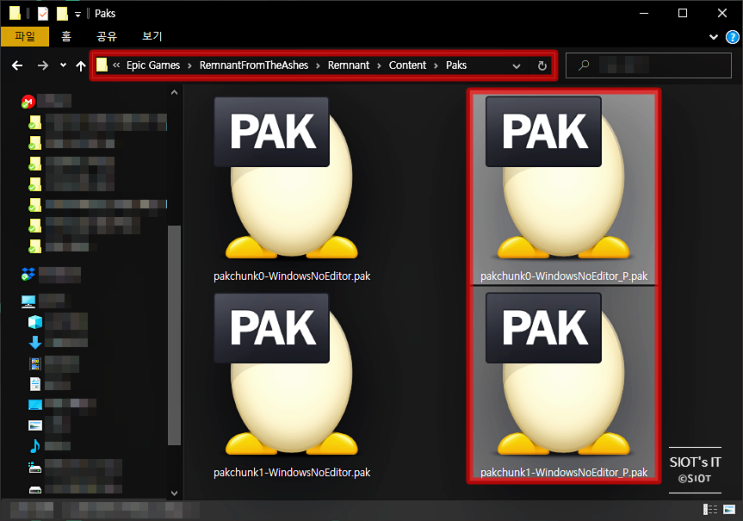Click Remnant in the address path
This screenshot has width=743, height=521.
pos(348,65)
